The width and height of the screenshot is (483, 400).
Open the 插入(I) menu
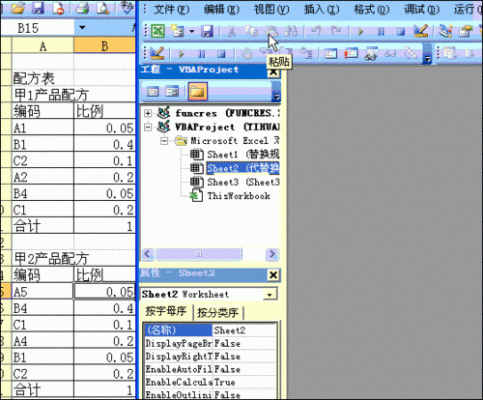(x=321, y=9)
